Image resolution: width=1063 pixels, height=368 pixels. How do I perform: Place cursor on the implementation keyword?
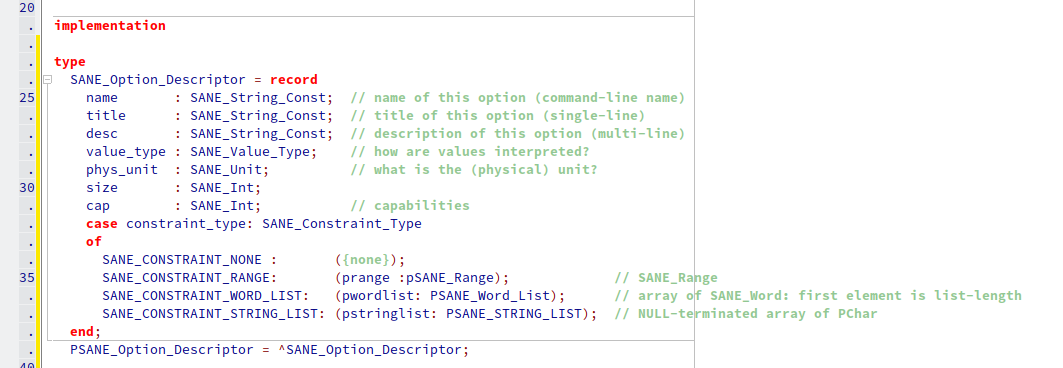pyautogui.click(x=110, y=26)
